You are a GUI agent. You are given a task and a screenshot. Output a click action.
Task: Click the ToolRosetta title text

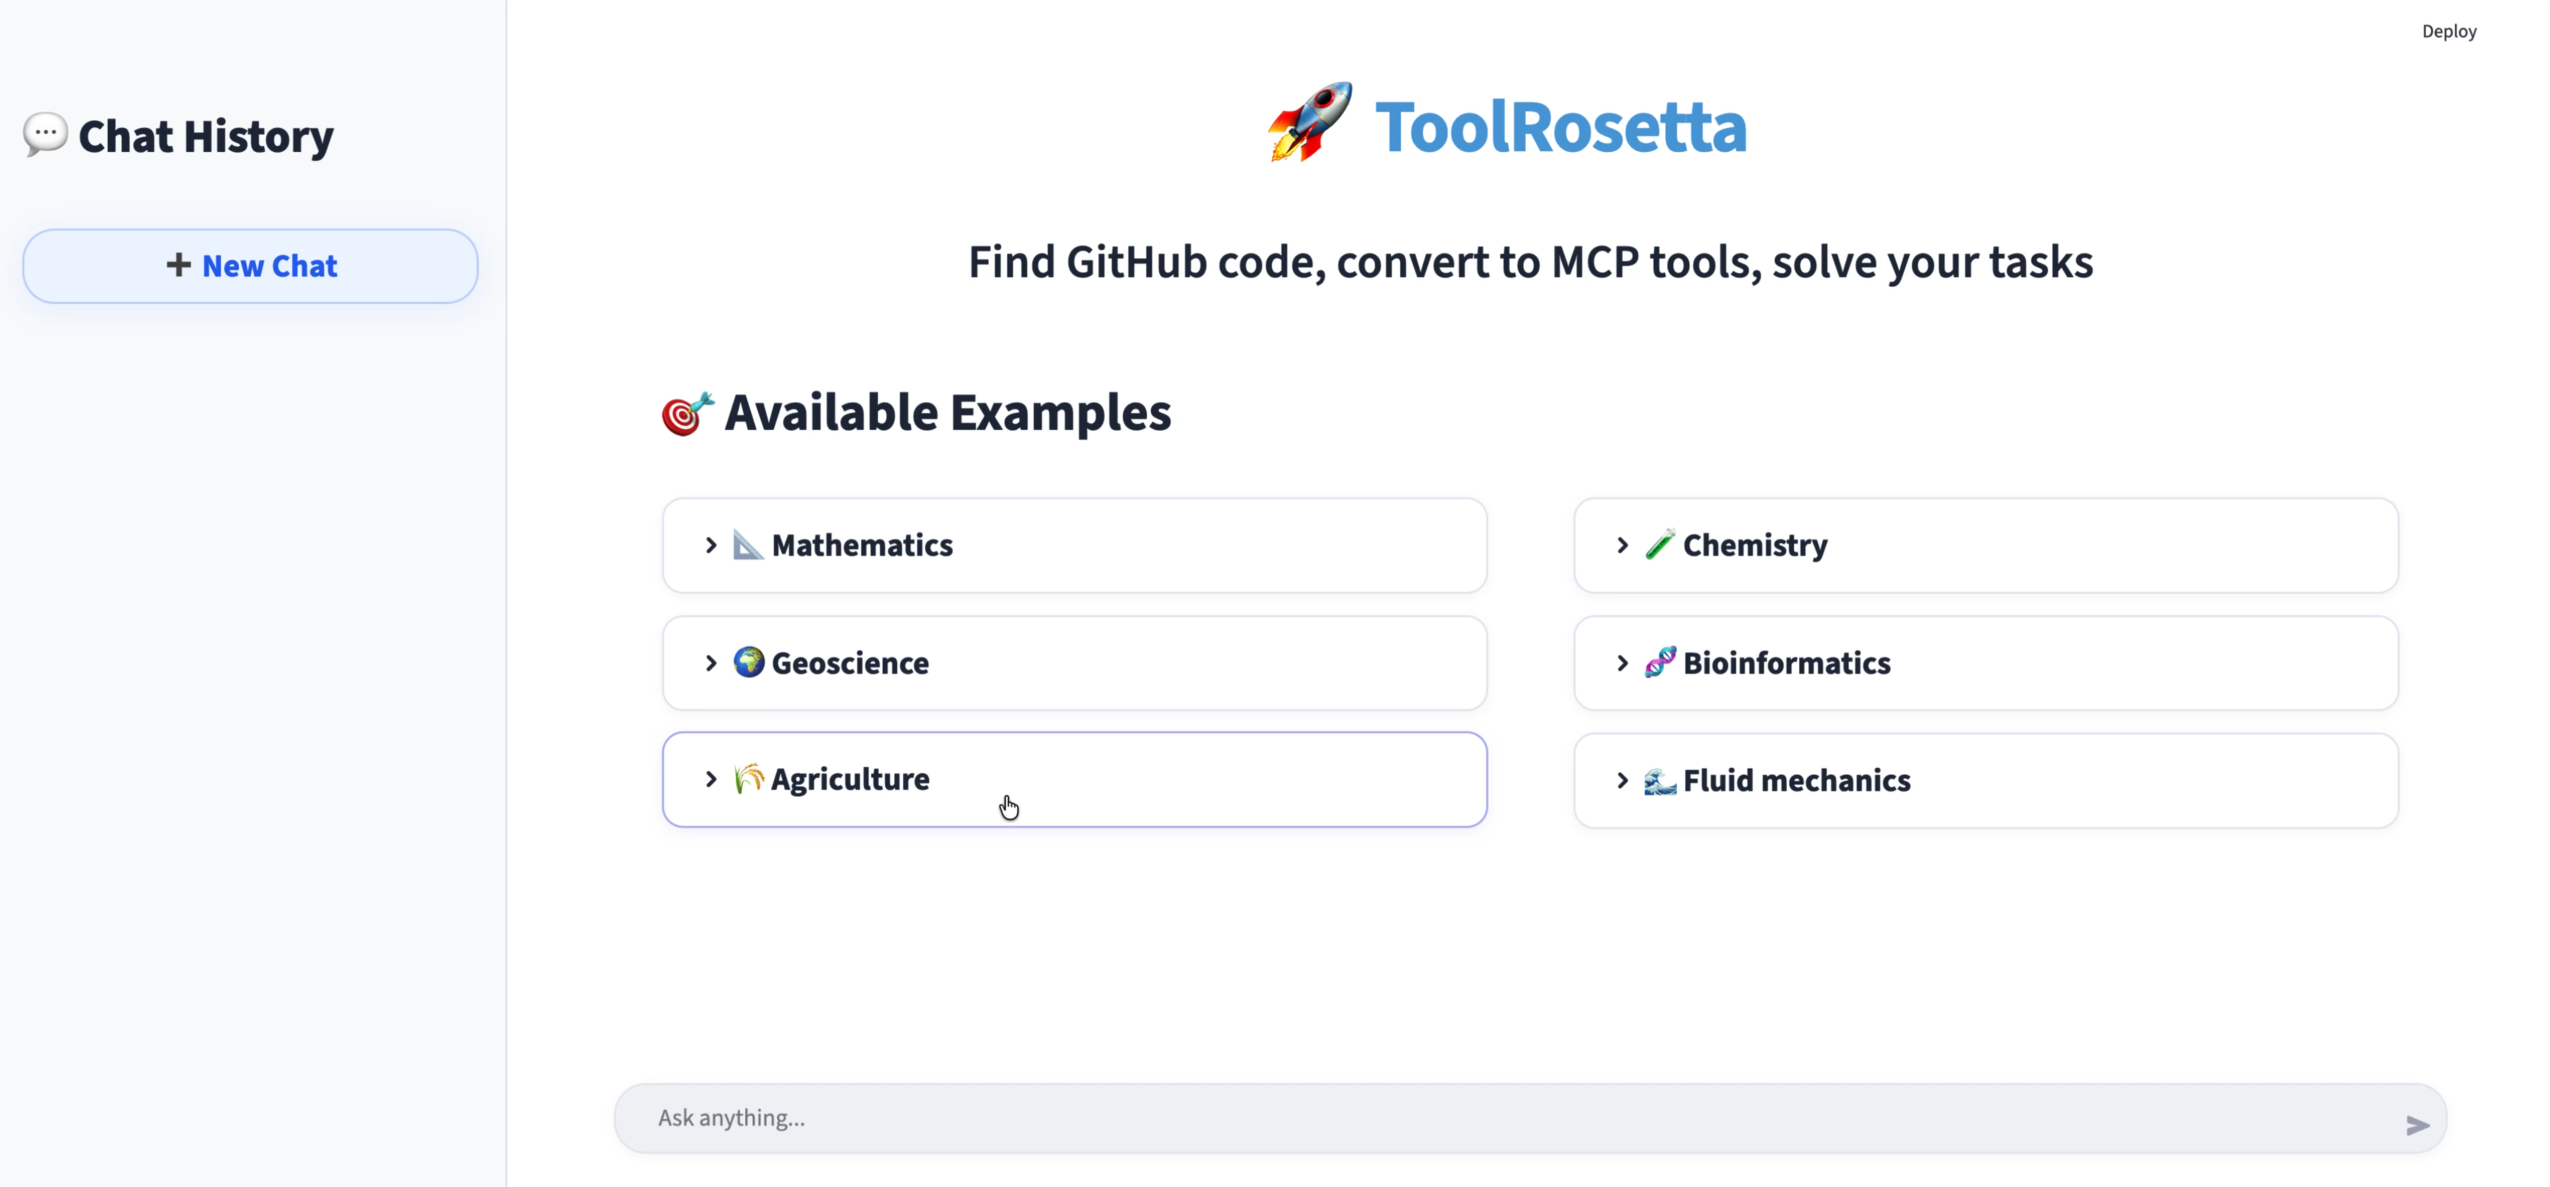pos(1560,127)
